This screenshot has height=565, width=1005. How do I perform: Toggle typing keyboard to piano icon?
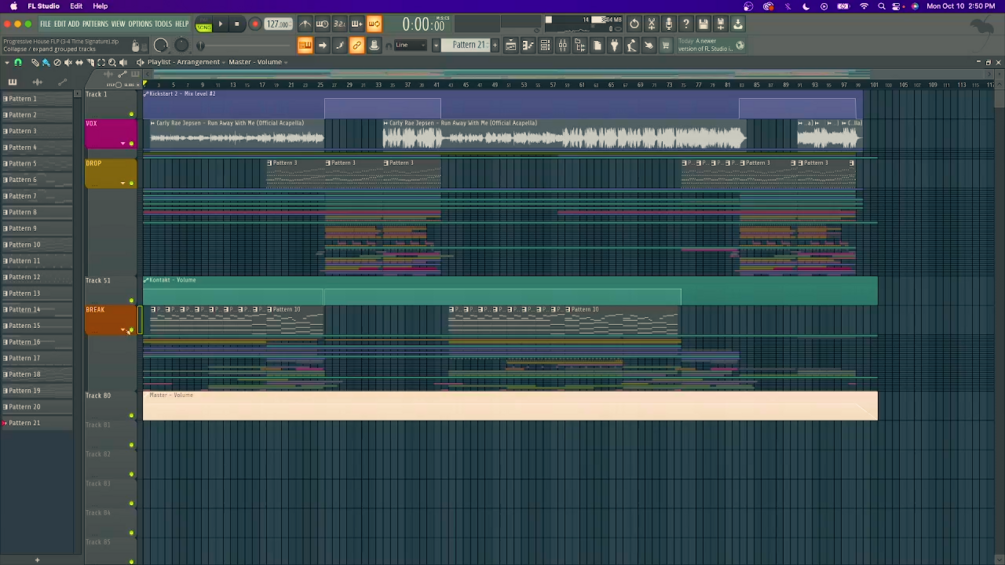305,45
